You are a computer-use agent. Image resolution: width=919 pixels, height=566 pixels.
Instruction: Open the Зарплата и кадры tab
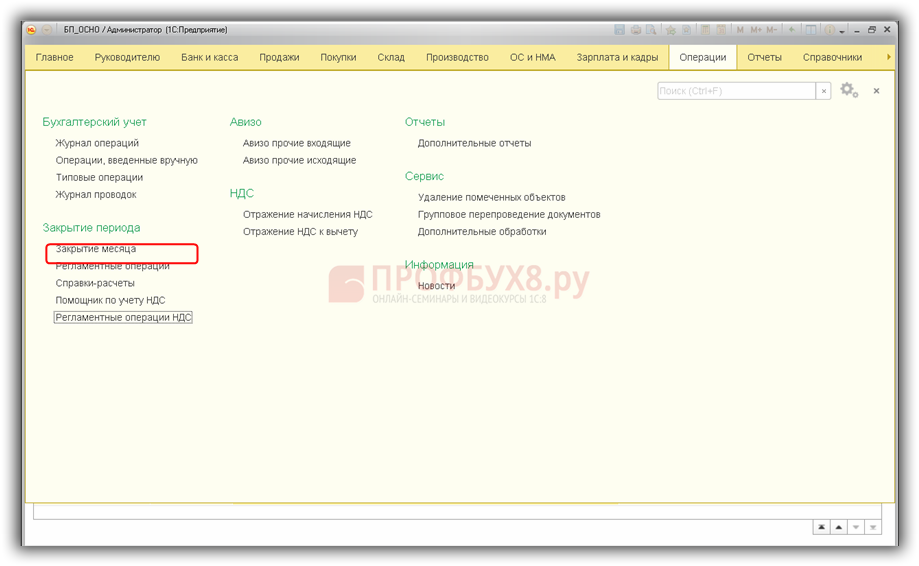click(x=616, y=57)
